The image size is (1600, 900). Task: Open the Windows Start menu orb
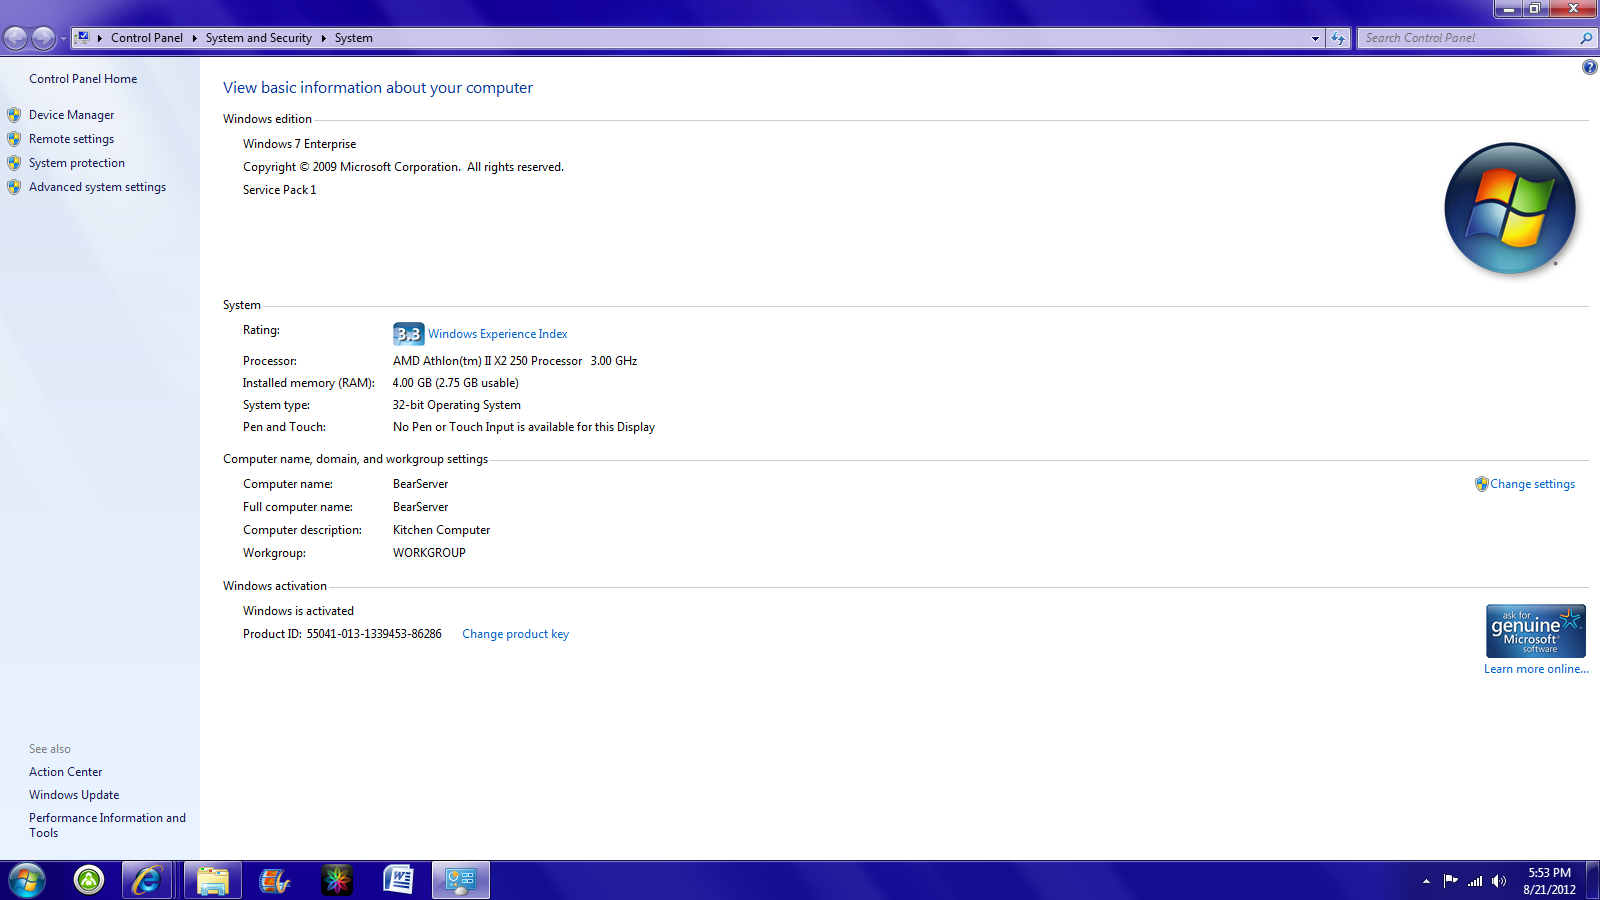[x=27, y=880]
